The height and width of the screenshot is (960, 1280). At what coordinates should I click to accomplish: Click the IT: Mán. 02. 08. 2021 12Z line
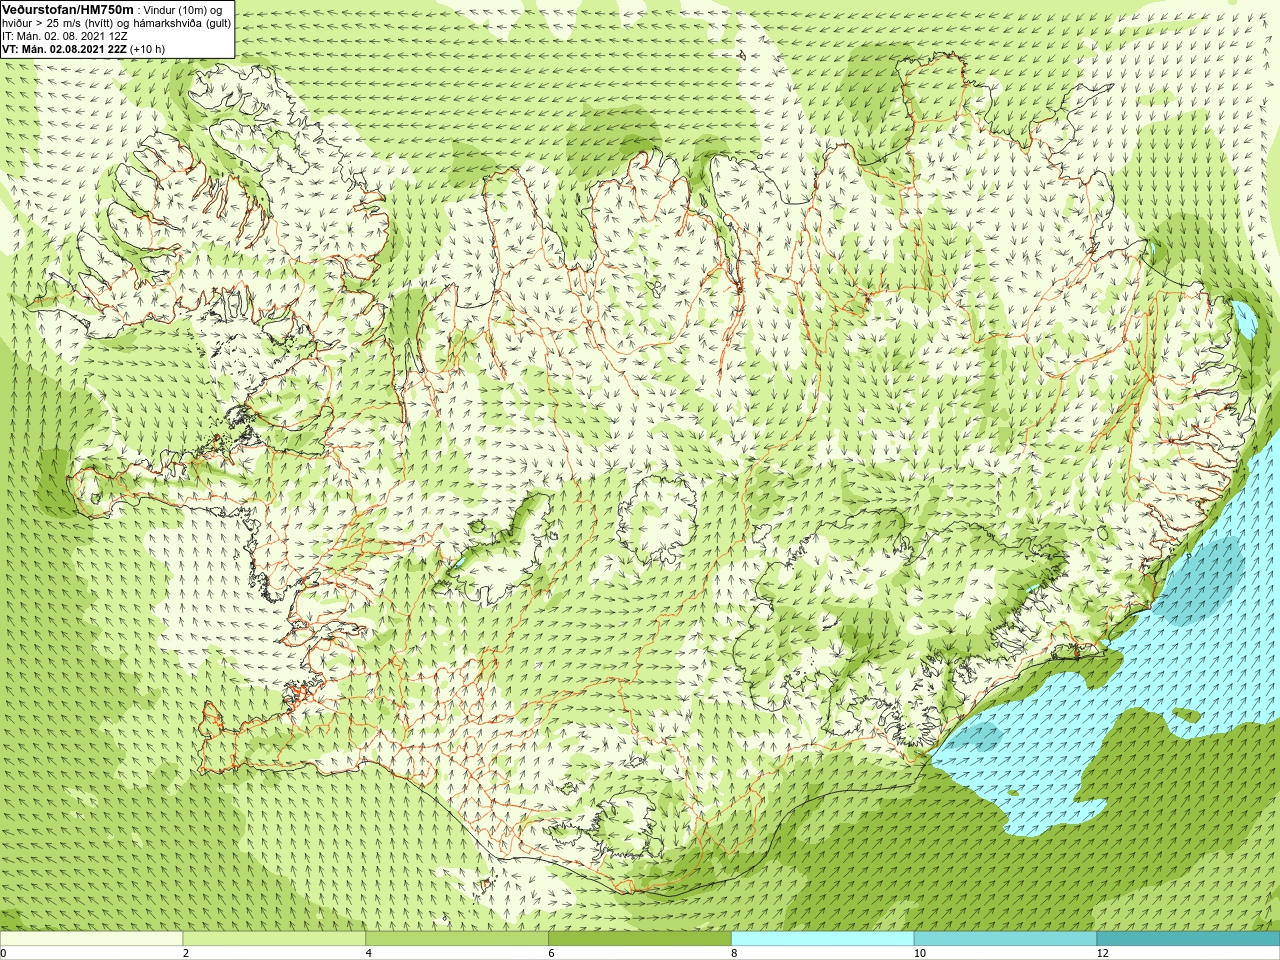[x=65, y=36]
